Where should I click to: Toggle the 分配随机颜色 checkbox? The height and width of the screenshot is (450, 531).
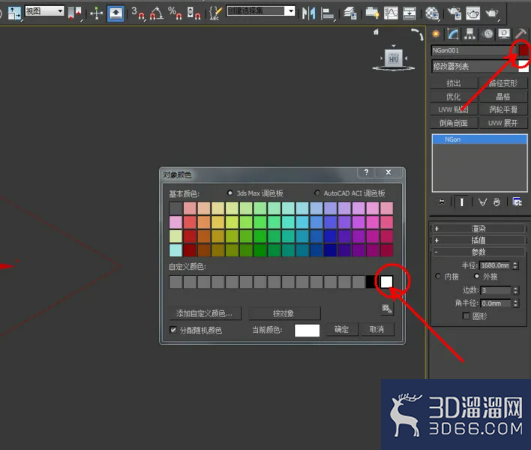[x=173, y=329]
